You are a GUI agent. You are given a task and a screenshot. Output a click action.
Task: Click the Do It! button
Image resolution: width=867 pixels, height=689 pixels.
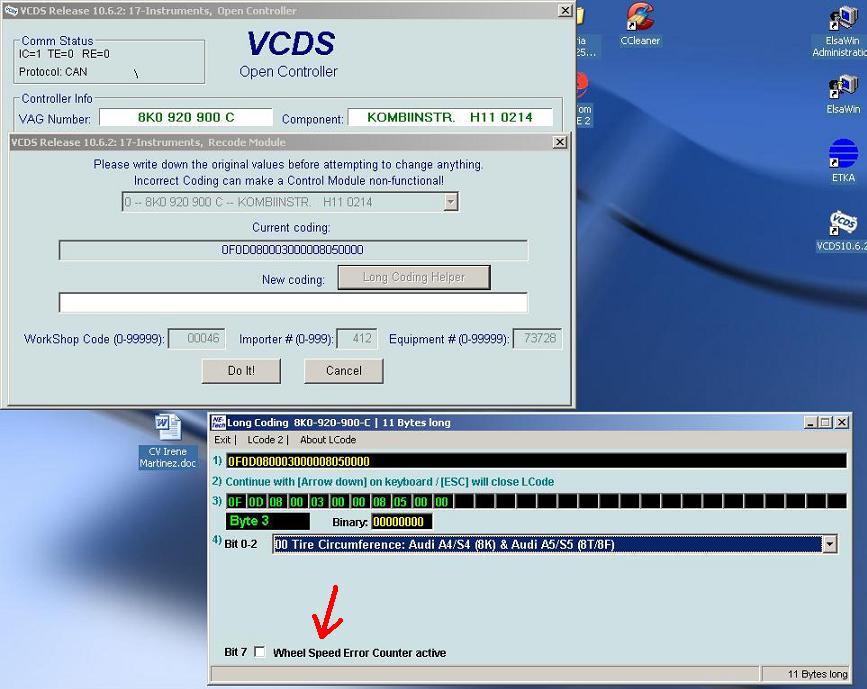click(241, 370)
